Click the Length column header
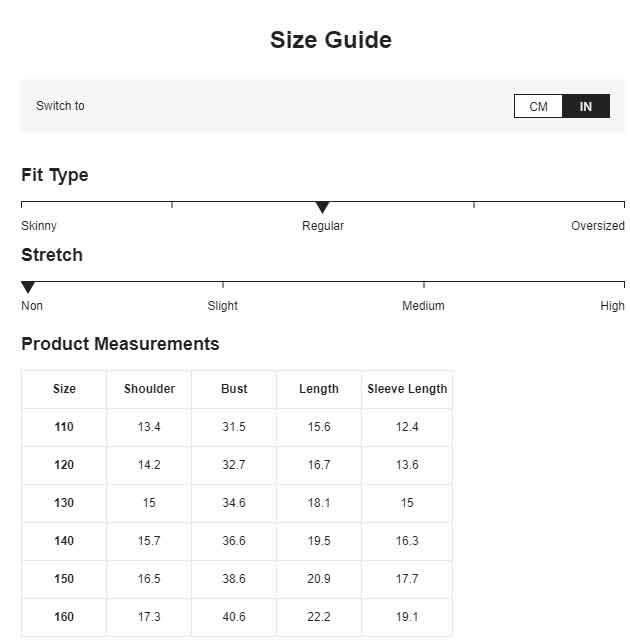Viewport: 630px width, 642px height. tap(319, 389)
